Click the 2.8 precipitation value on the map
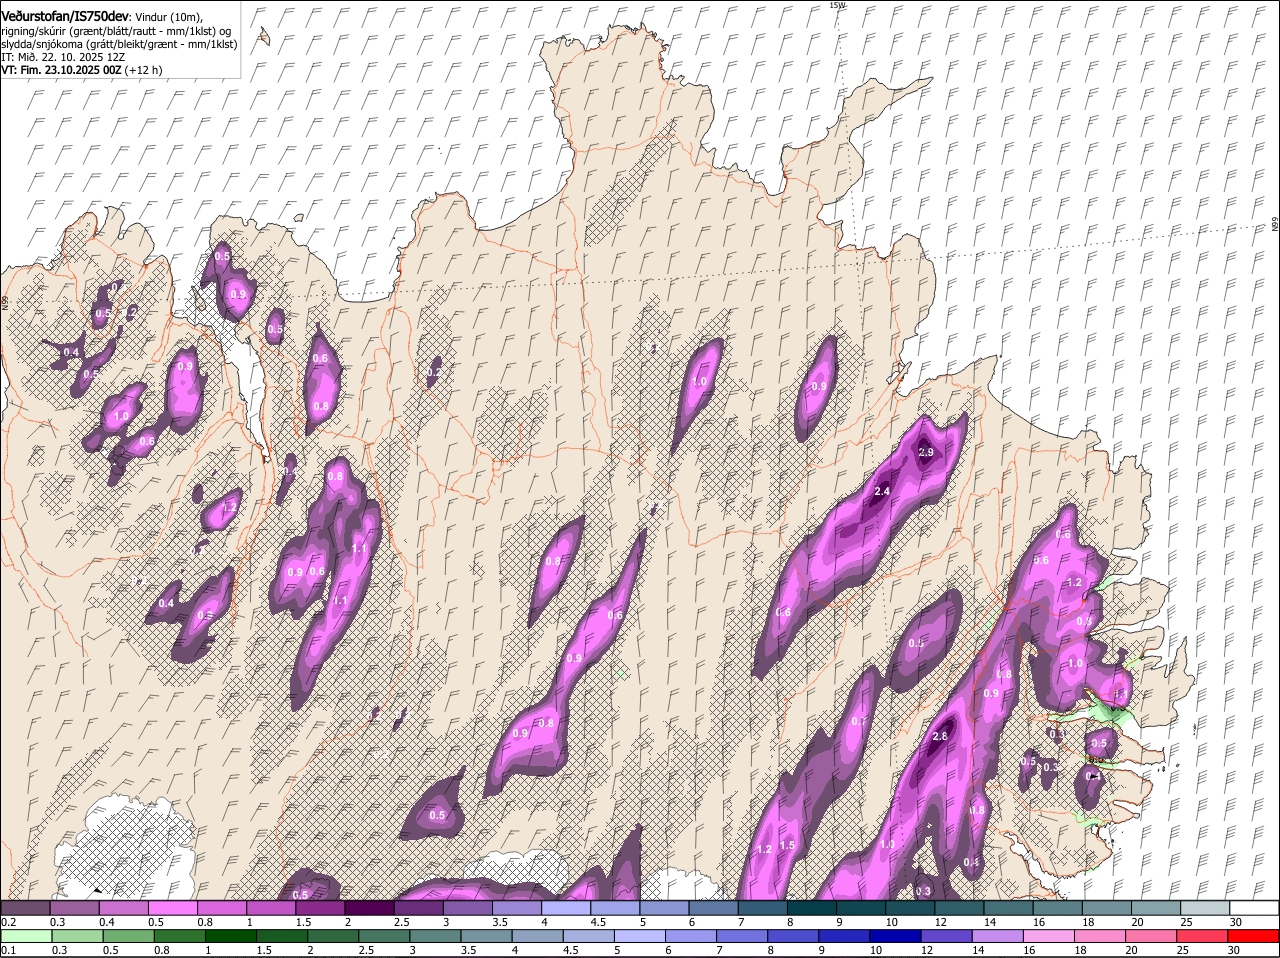The height and width of the screenshot is (958, 1280). tap(939, 737)
